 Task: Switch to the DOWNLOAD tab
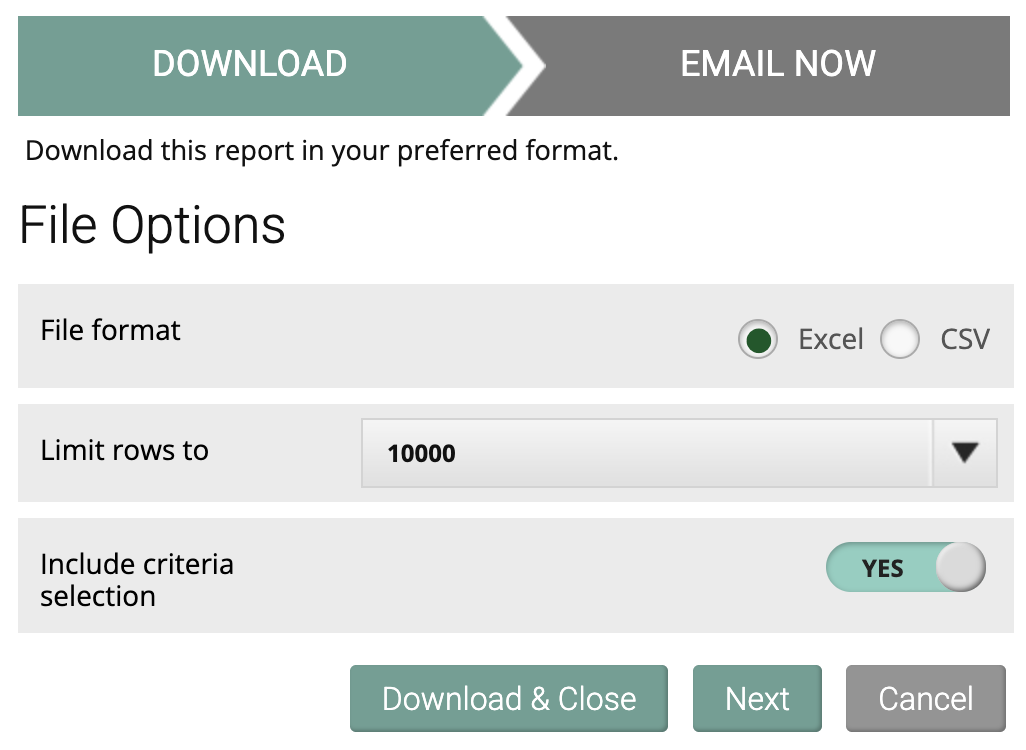point(262,65)
